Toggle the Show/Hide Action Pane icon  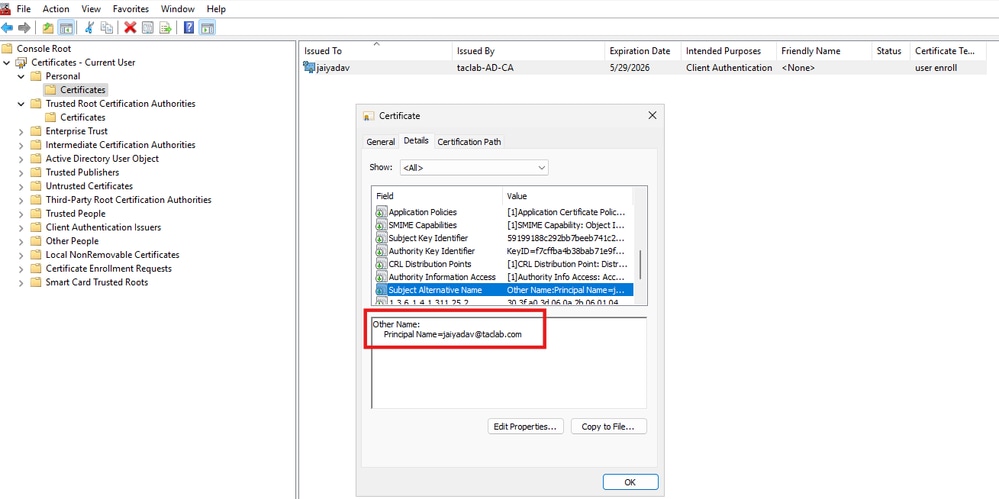point(207,27)
